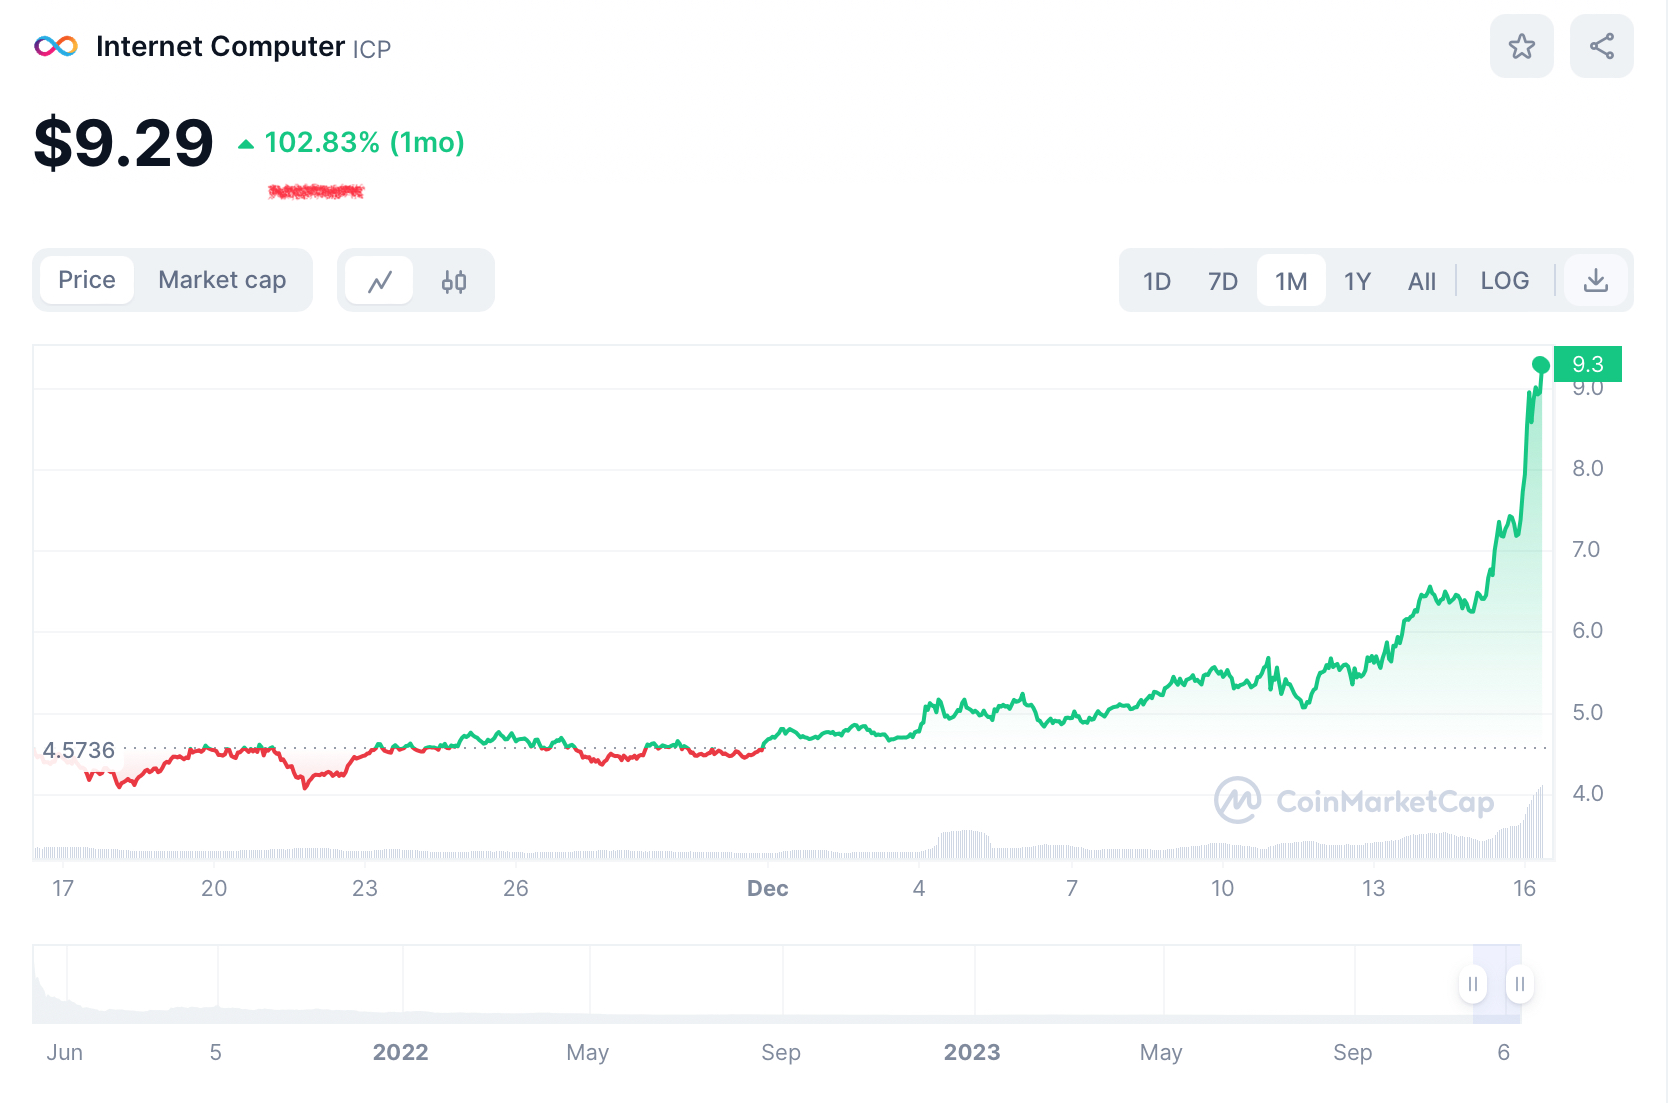The width and height of the screenshot is (1668, 1103).
Task: Choose the 1D time range
Action: [x=1157, y=281]
